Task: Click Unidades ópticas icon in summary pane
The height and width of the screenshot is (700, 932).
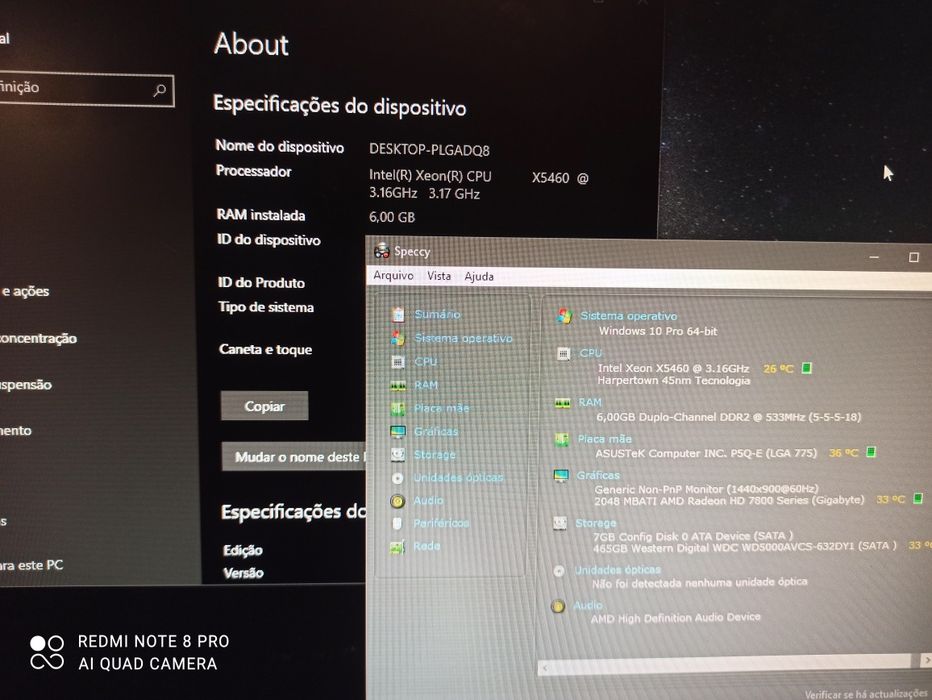Action: [559, 570]
